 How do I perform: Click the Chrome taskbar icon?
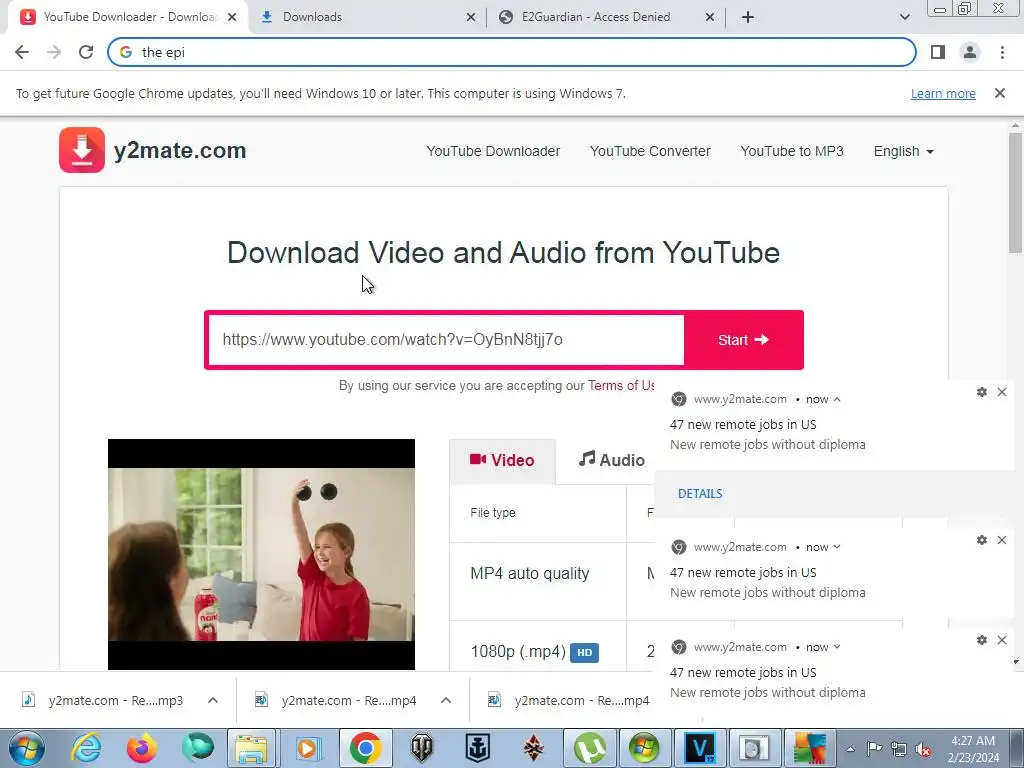click(365, 748)
